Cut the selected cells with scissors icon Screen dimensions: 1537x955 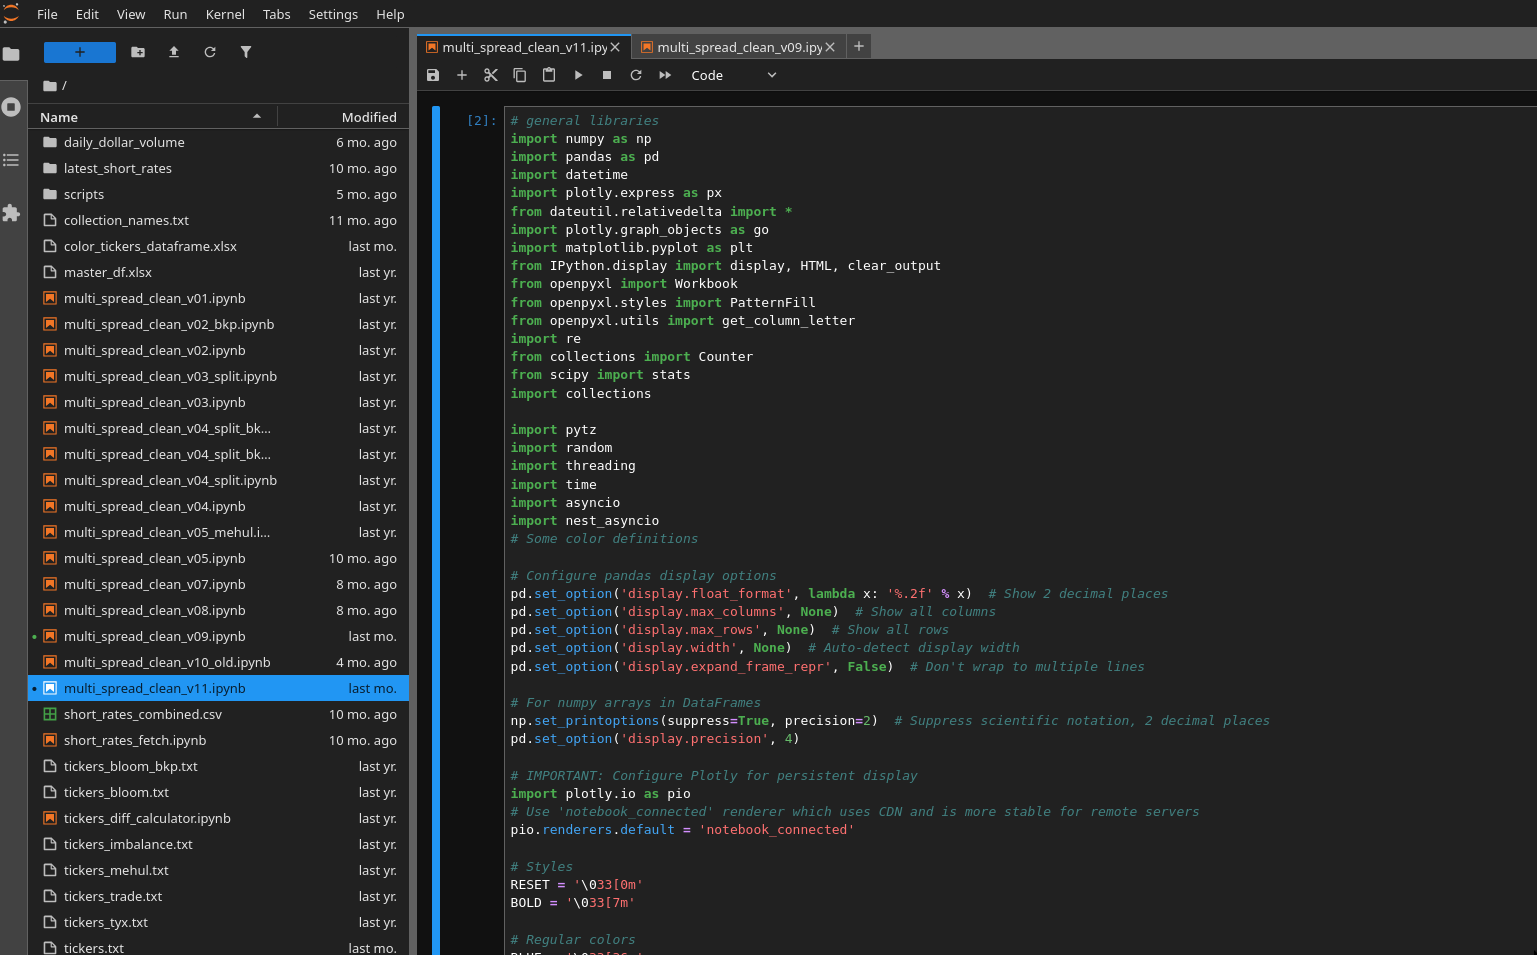pyautogui.click(x=491, y=75)
